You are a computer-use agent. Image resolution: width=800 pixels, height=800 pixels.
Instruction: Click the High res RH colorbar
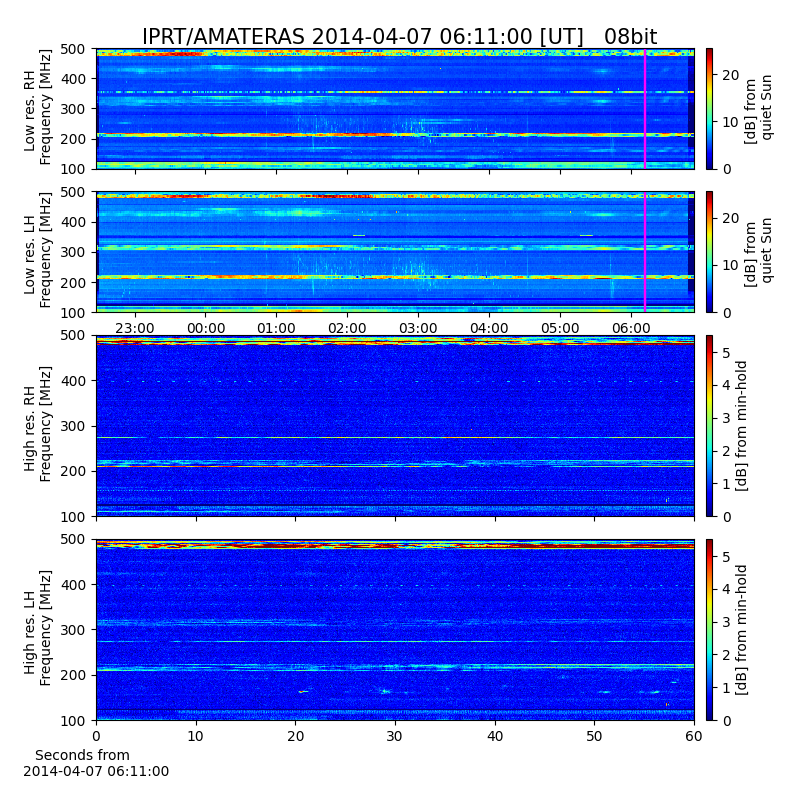(709, 426)
